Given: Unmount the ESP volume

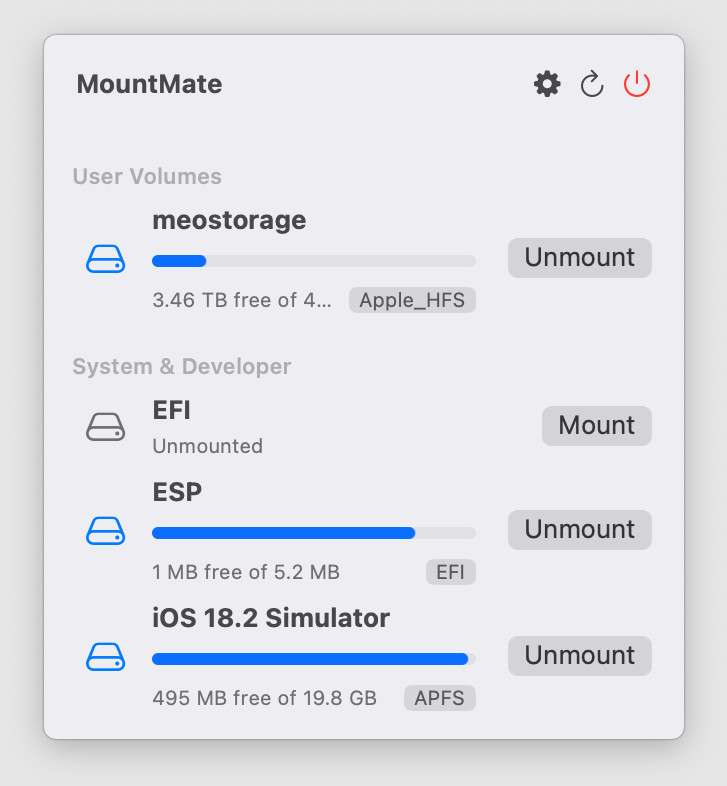Looking at the screenshot, I should [580, 530].
